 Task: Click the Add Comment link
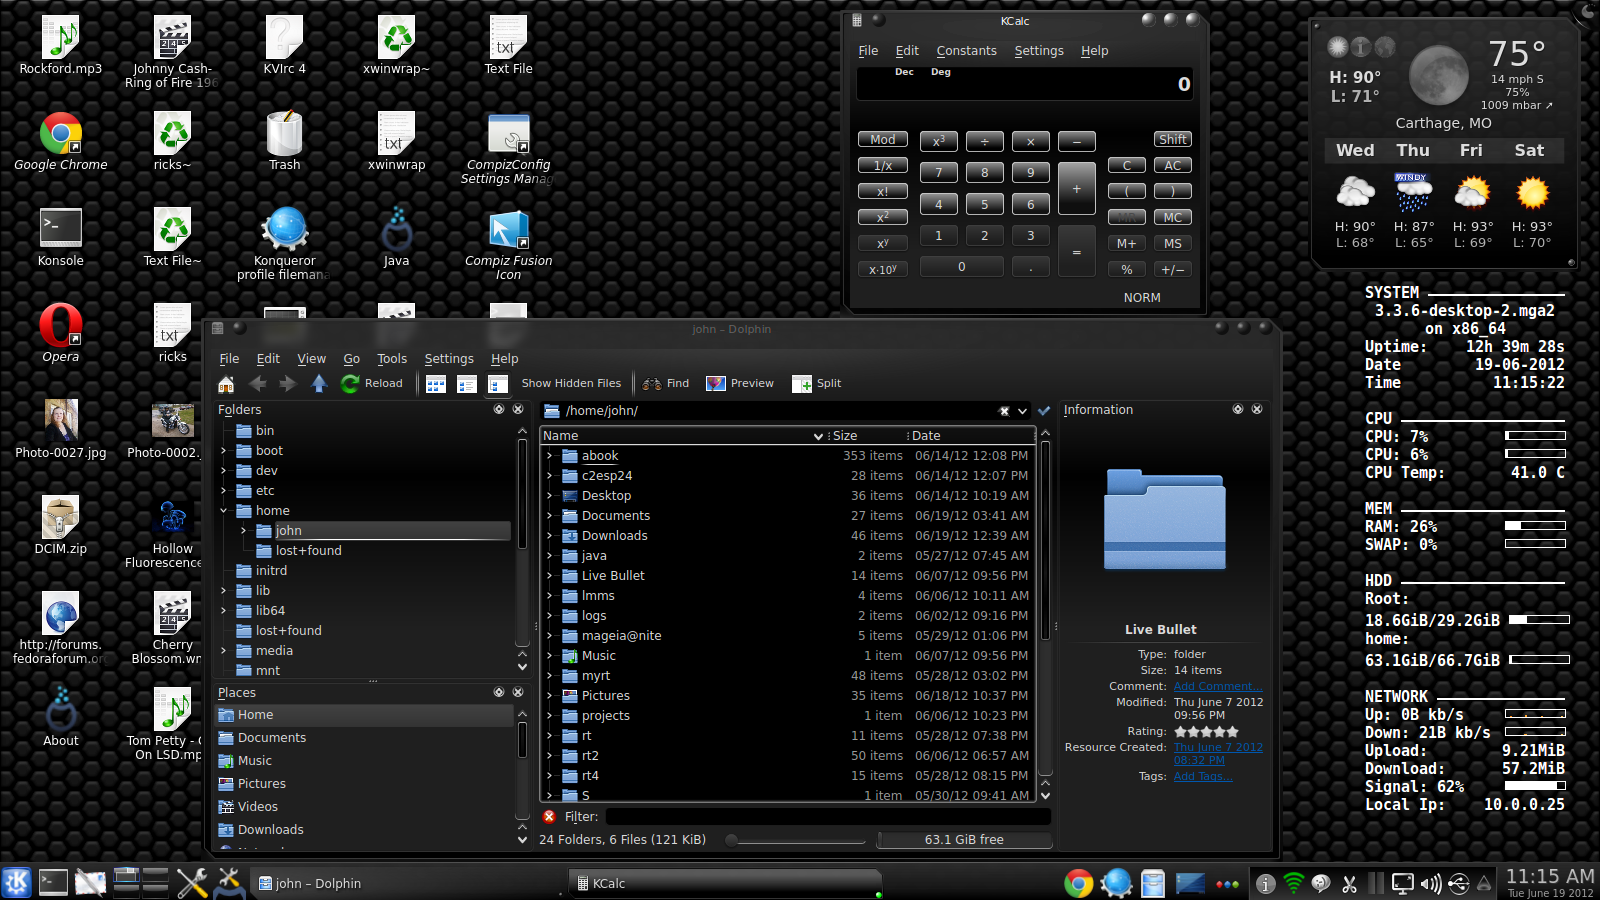coord(1217,687)
